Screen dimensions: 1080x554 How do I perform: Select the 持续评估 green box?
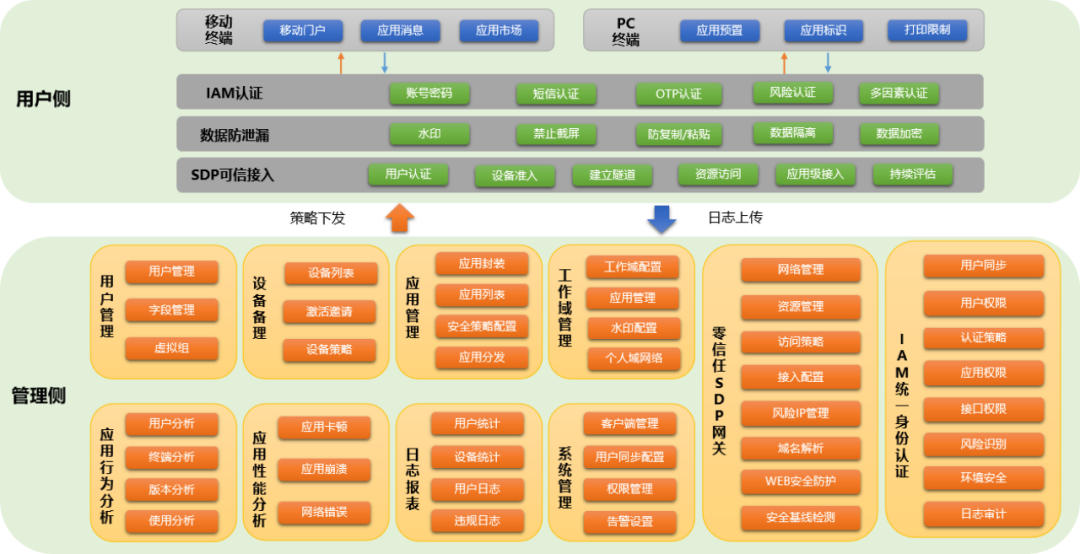[912, 174]
